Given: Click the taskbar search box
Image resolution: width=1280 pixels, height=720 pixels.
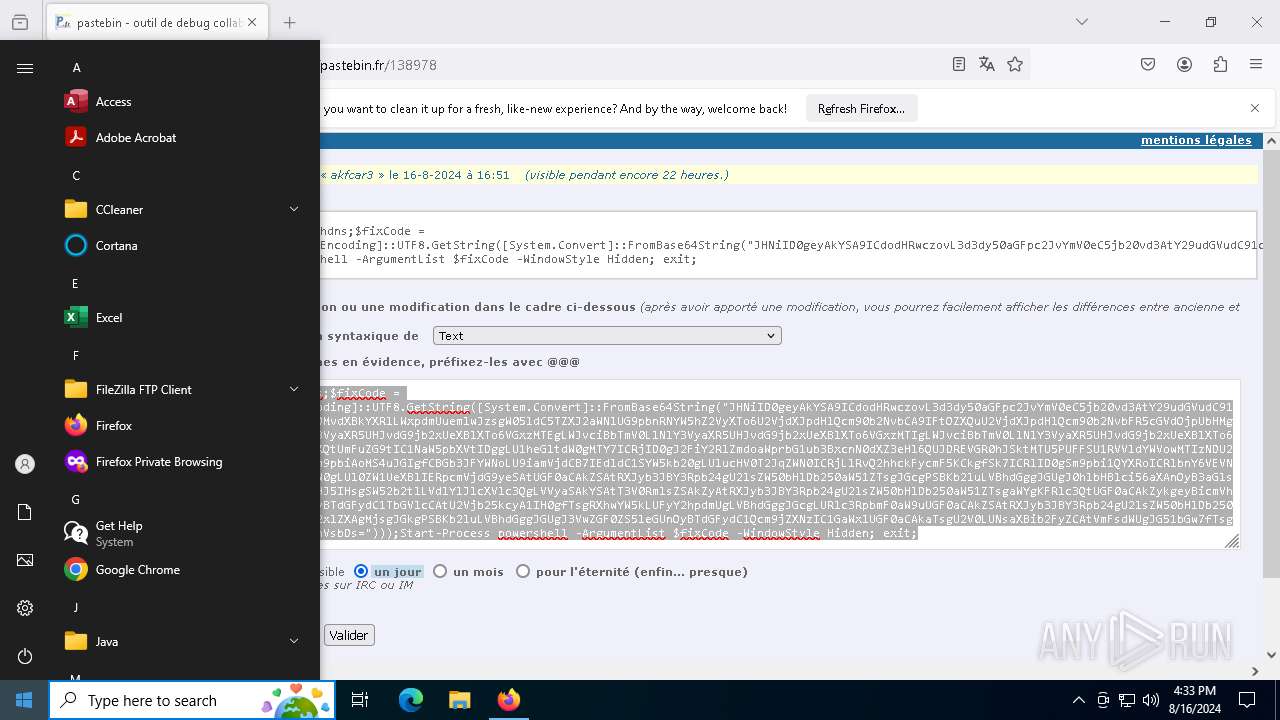Looking at the screenshot, I should [x=192, y=701].
